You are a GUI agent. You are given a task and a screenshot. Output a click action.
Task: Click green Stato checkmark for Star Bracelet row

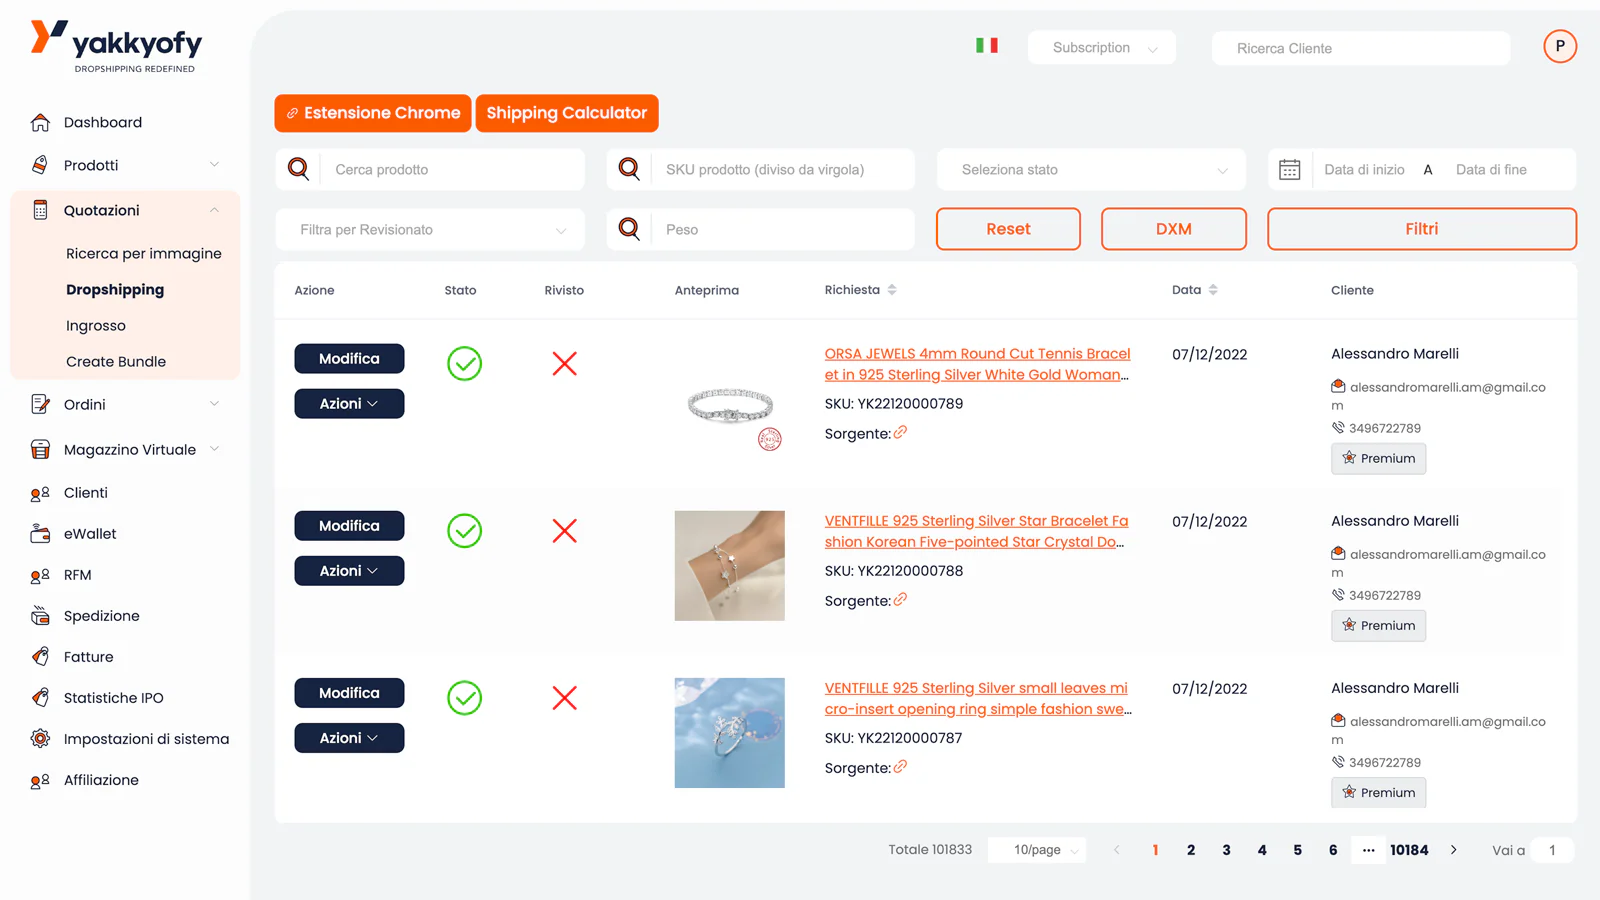(464, 531)
